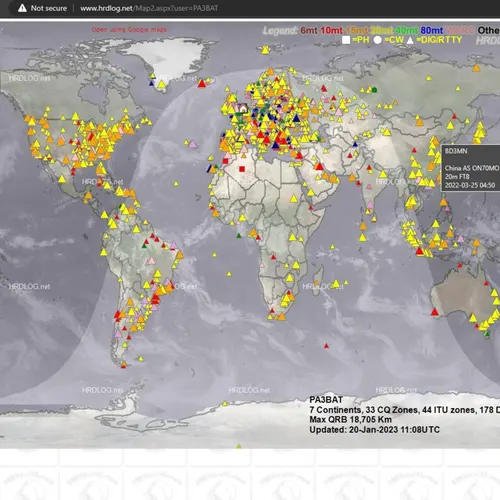Select the large red triangle near Iceland
The height and width of the screenshot is (500, 500).
(x=202, y=83)
